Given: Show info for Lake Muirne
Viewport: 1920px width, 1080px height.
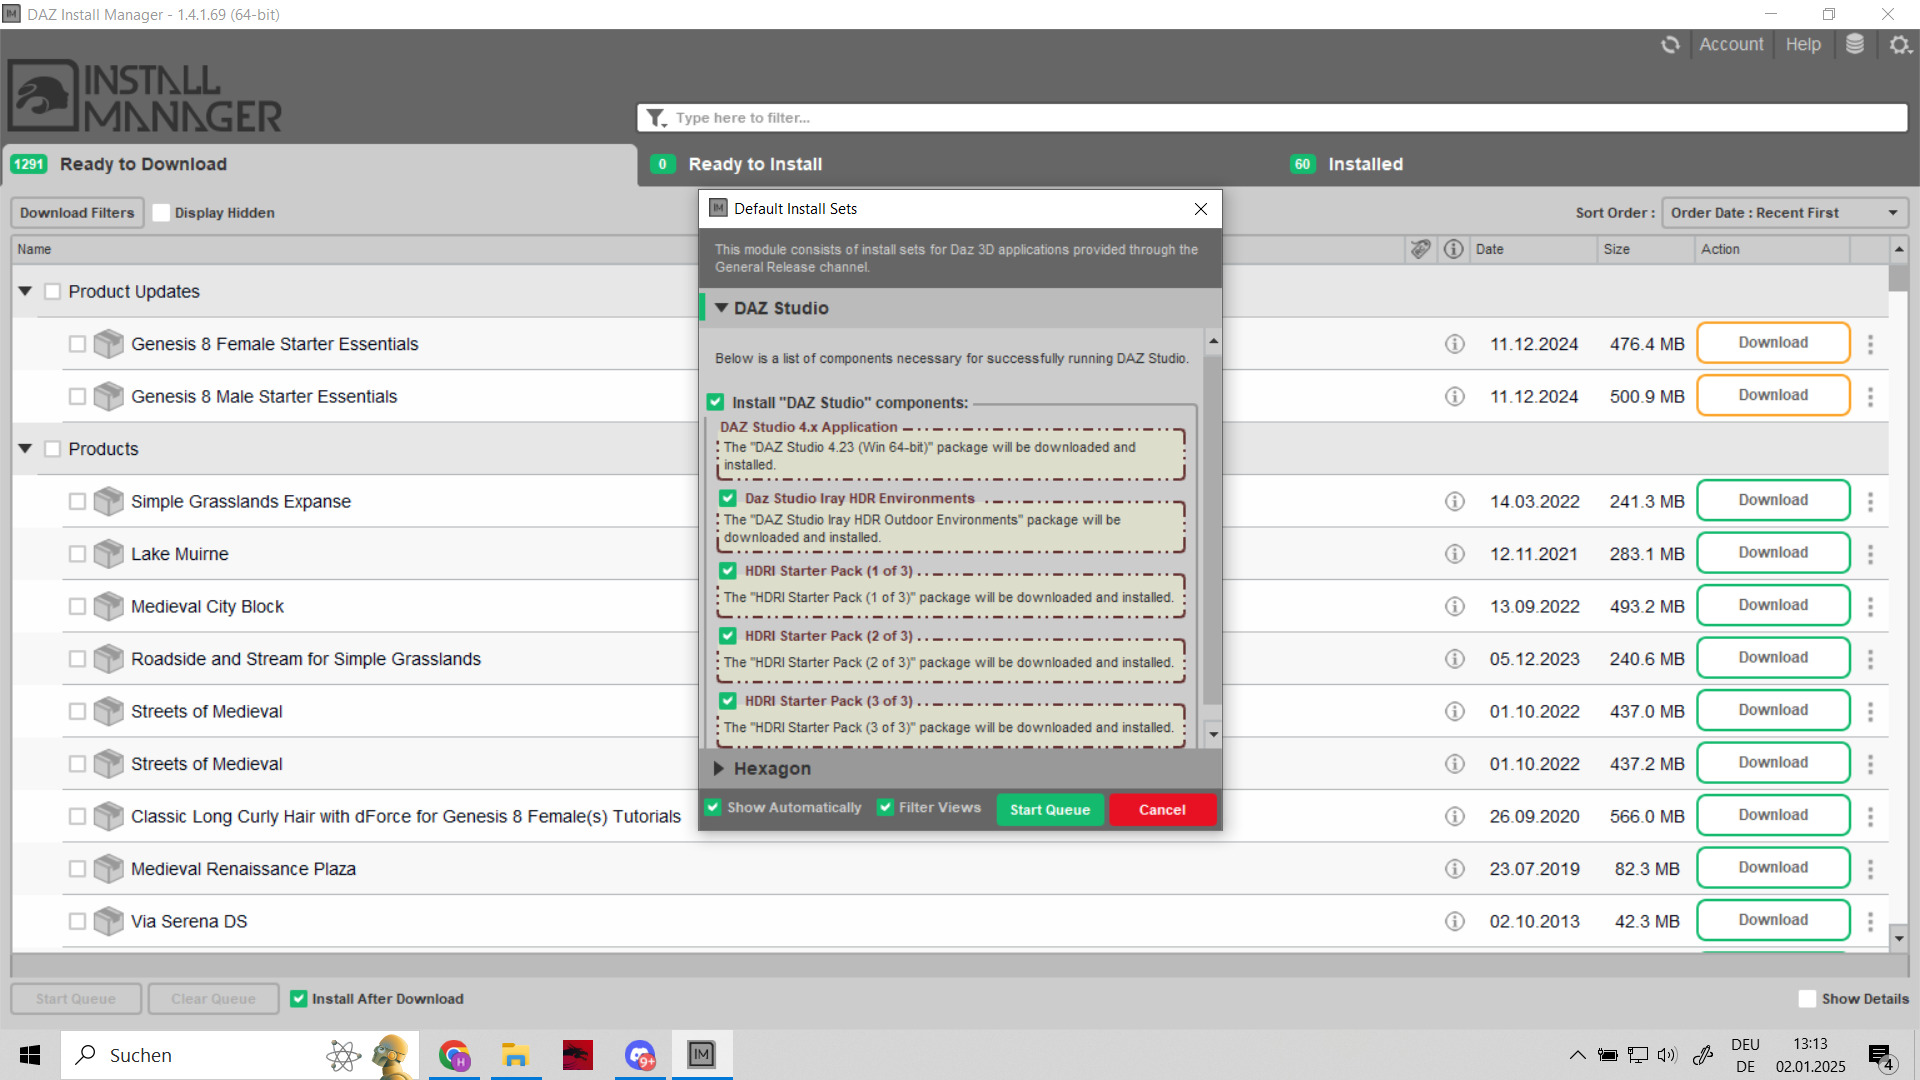Looking at the screenshot, I should [x=1455, y=554].
